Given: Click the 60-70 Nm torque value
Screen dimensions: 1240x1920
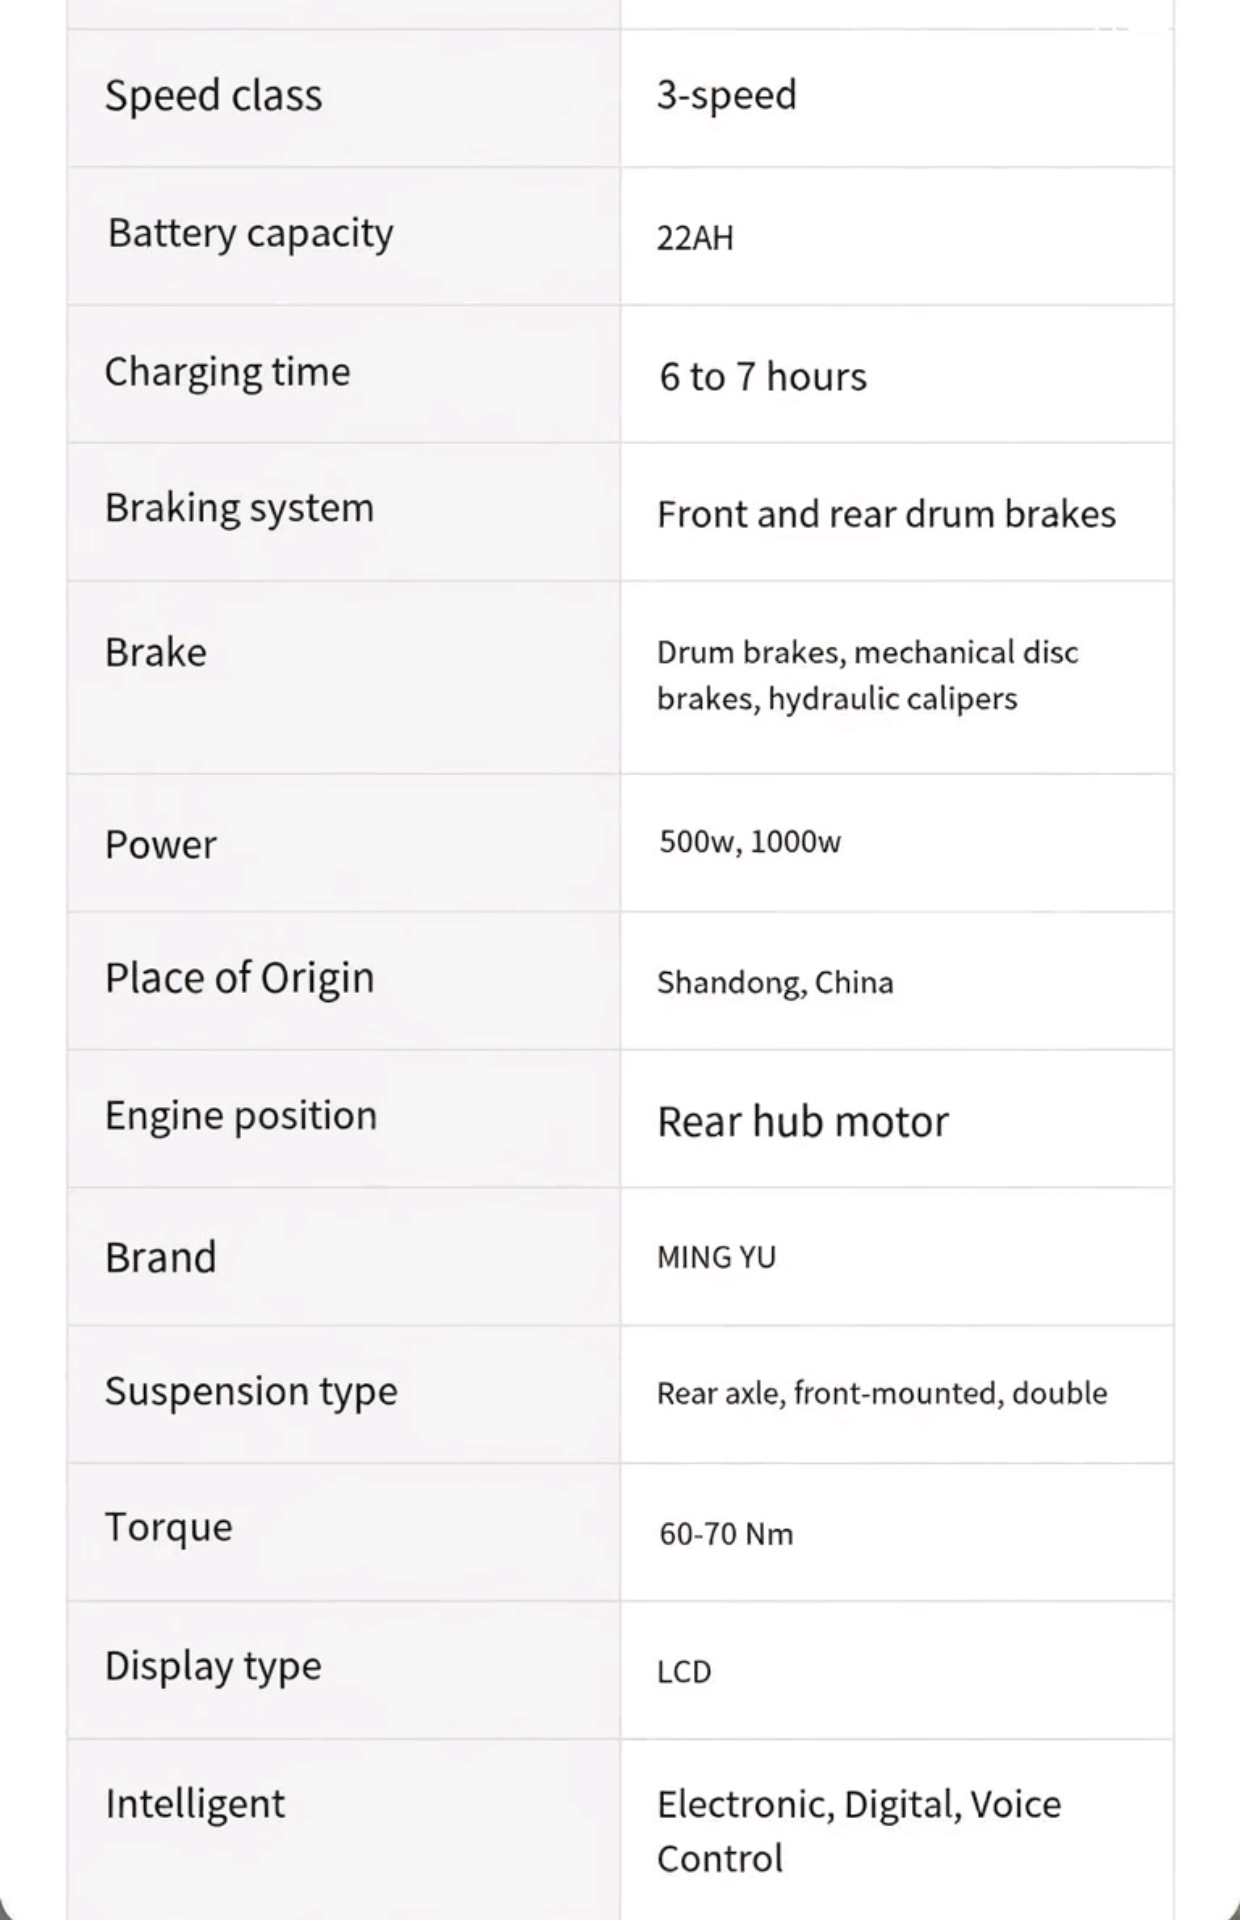Looking at the screenshot, I should [x=726, y=1534].
